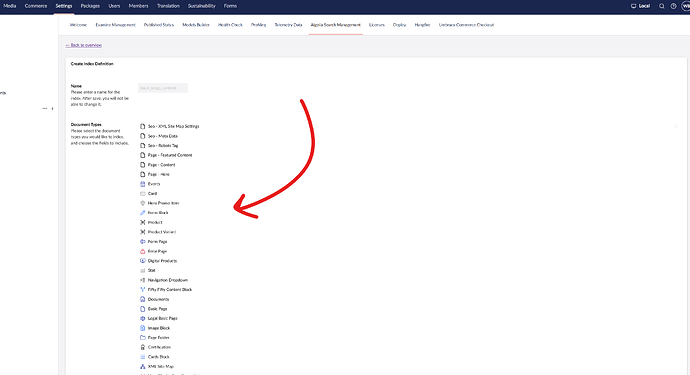Click the index Name input field

tap(163, 88)
